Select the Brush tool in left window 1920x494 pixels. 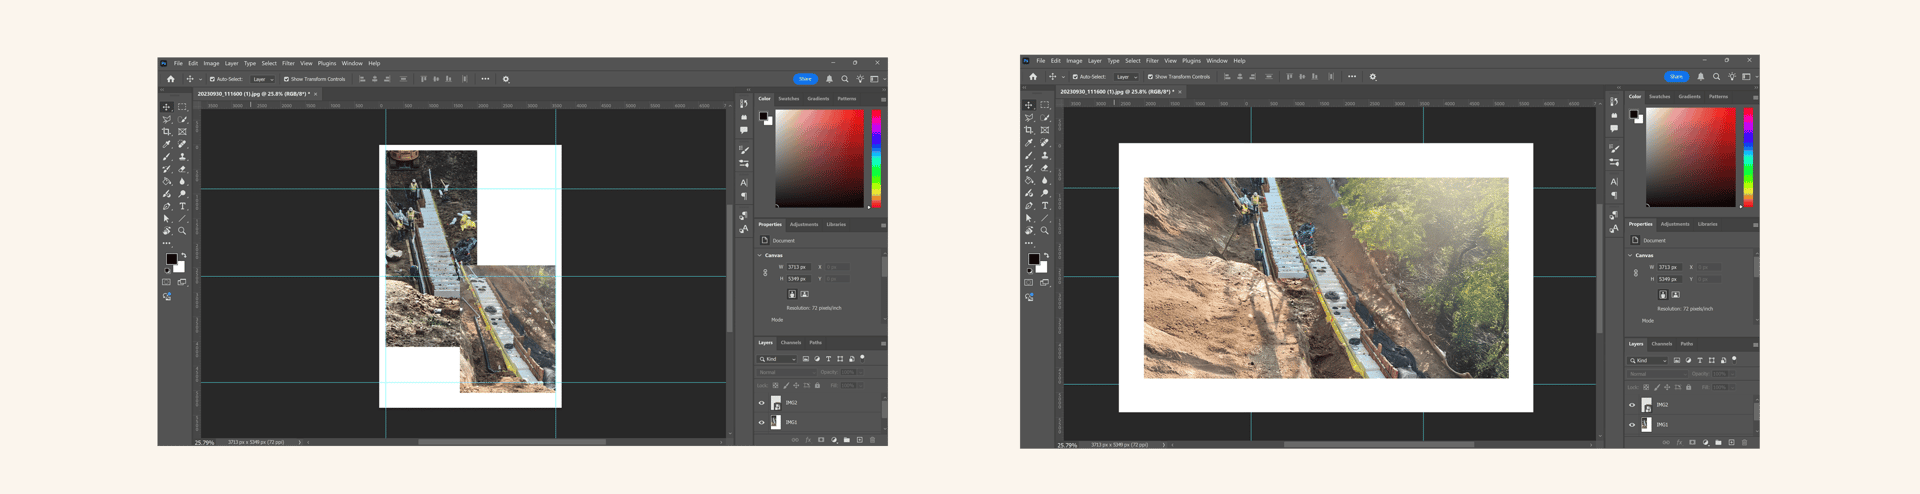[166, 157]
